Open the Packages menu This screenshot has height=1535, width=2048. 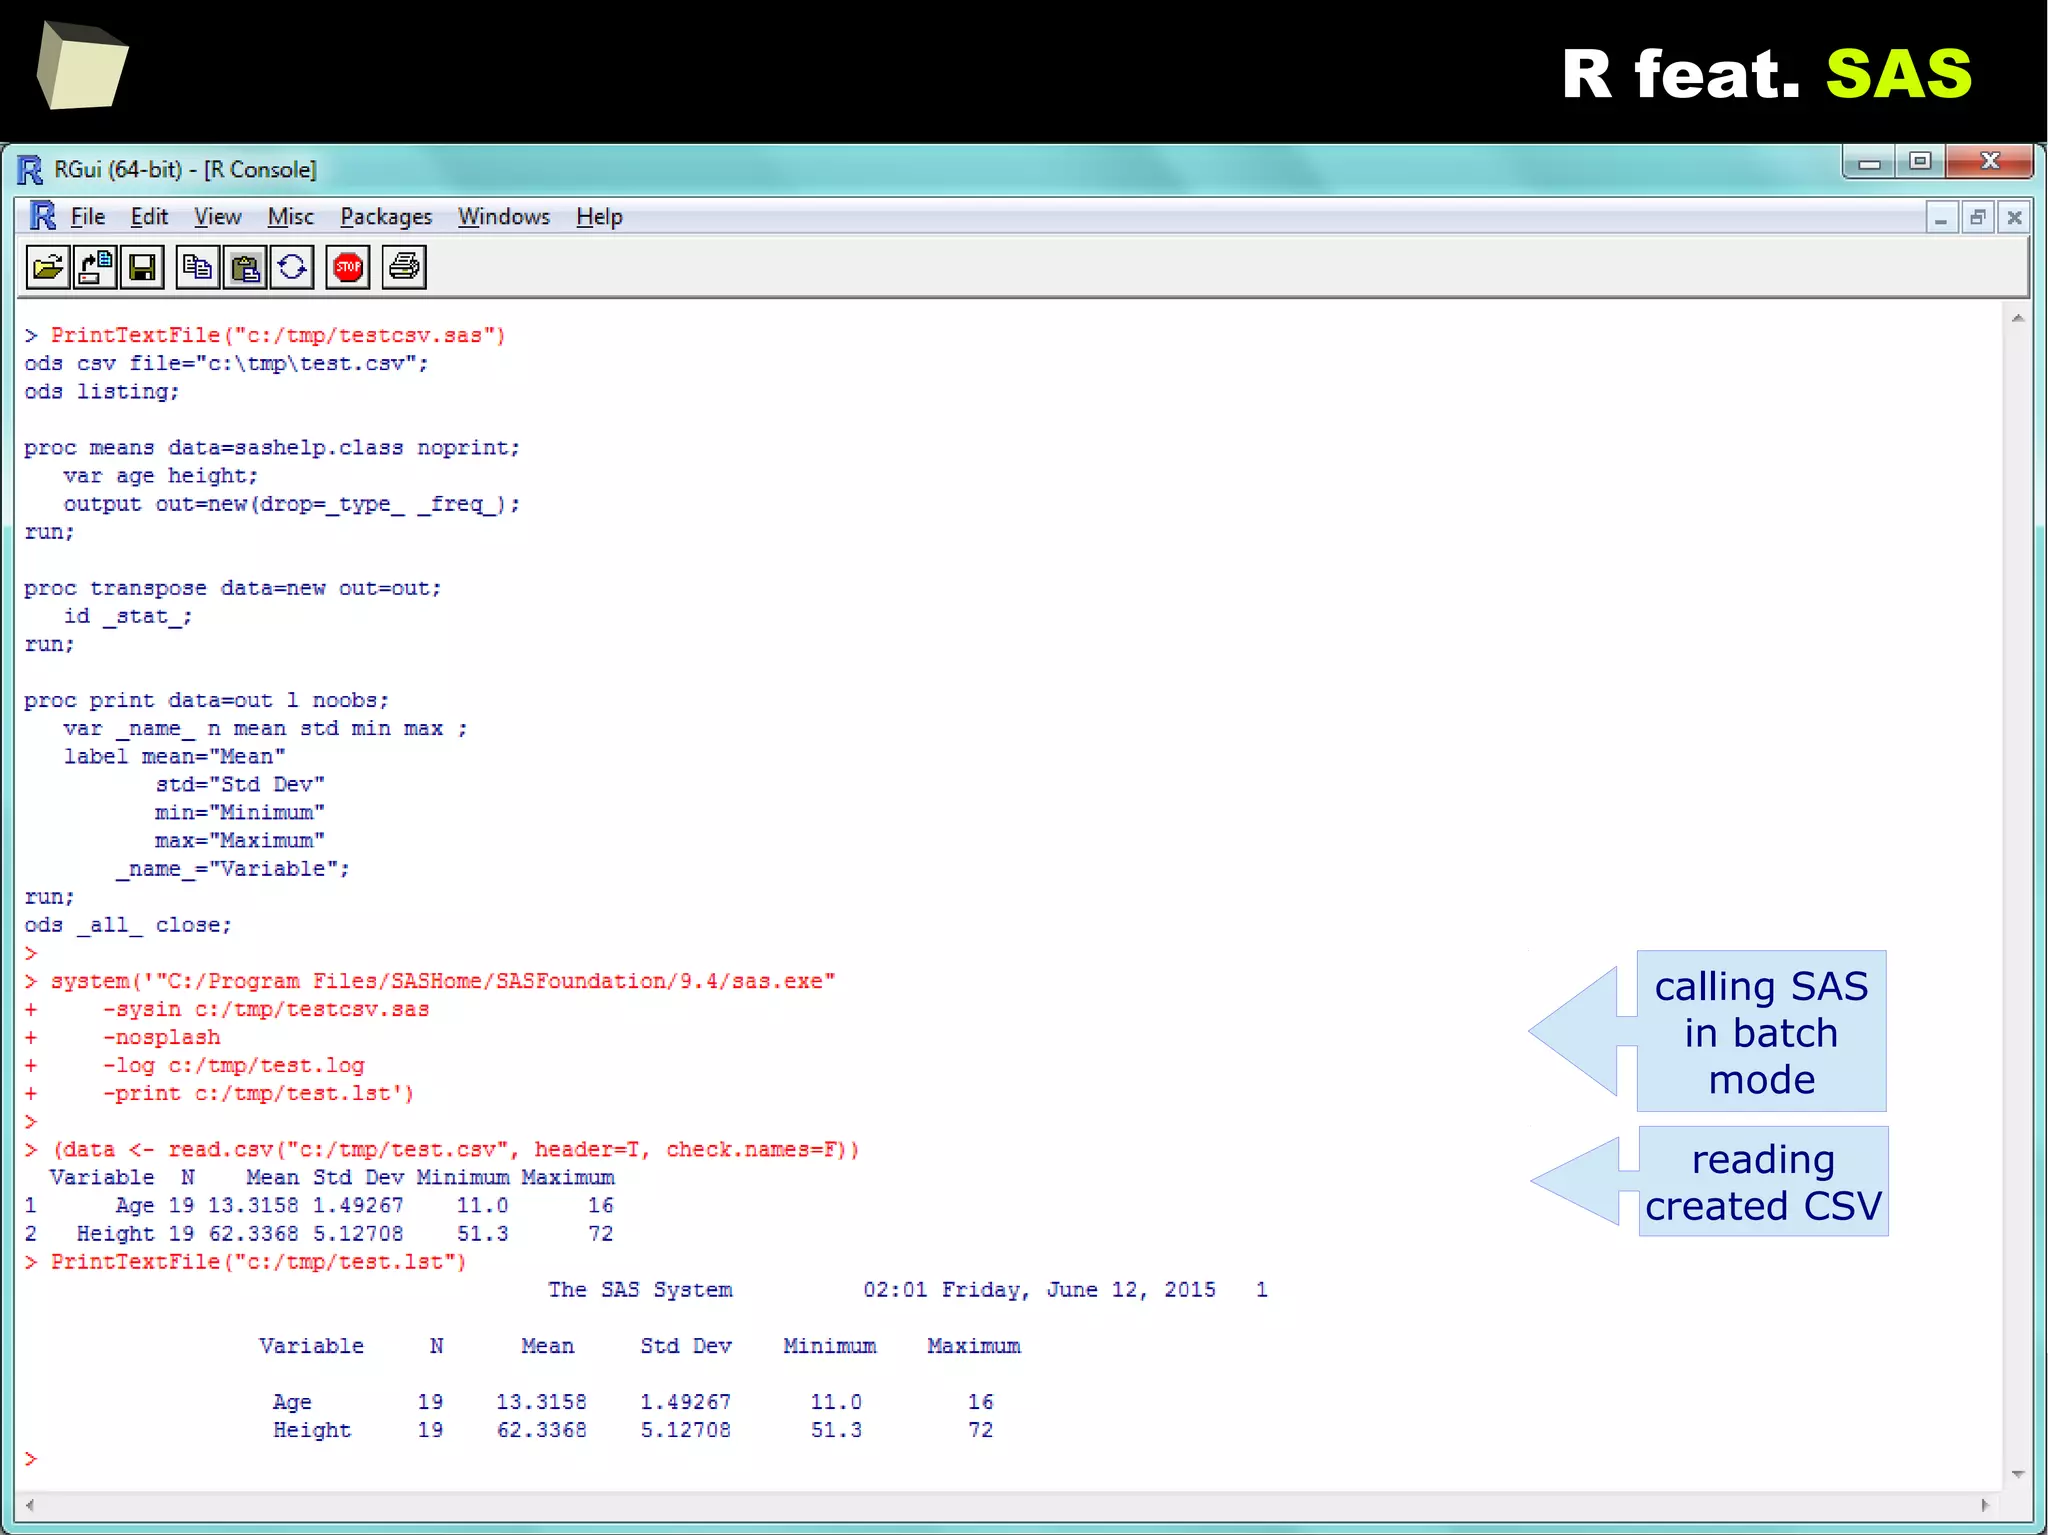386,217
